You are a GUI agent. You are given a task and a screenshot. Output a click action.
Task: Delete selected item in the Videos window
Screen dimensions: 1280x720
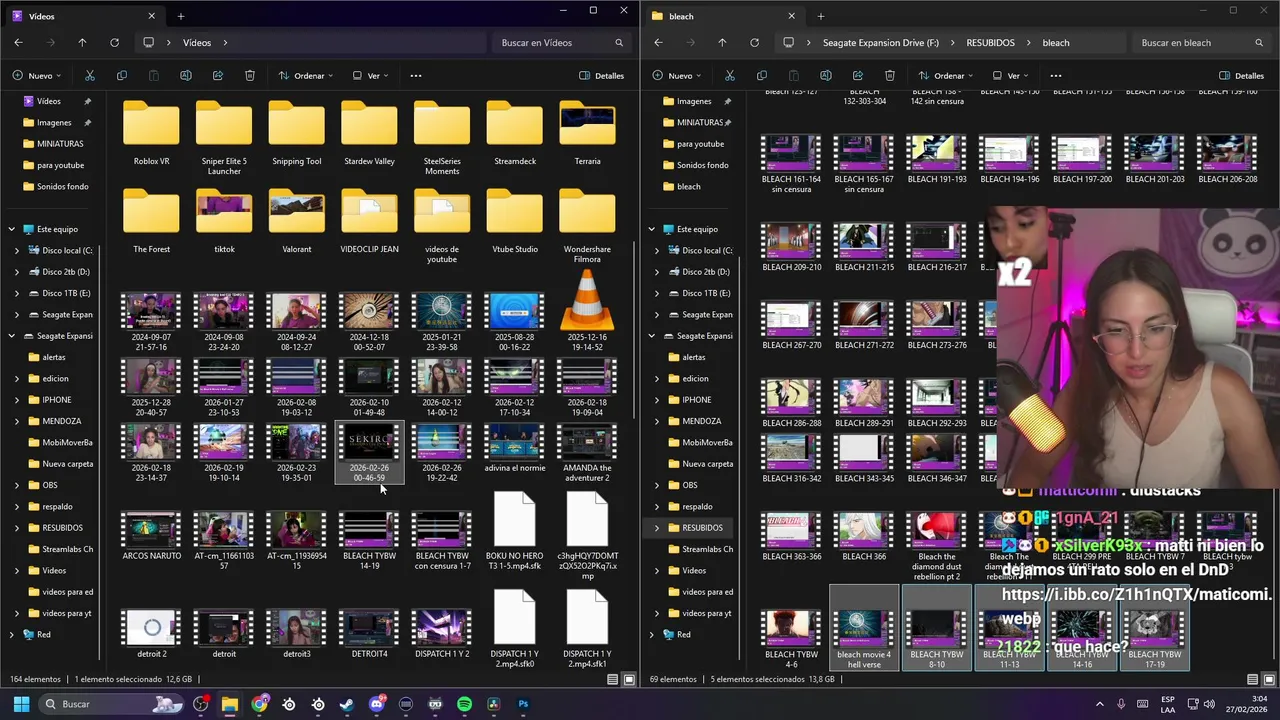tap(250, 75)
